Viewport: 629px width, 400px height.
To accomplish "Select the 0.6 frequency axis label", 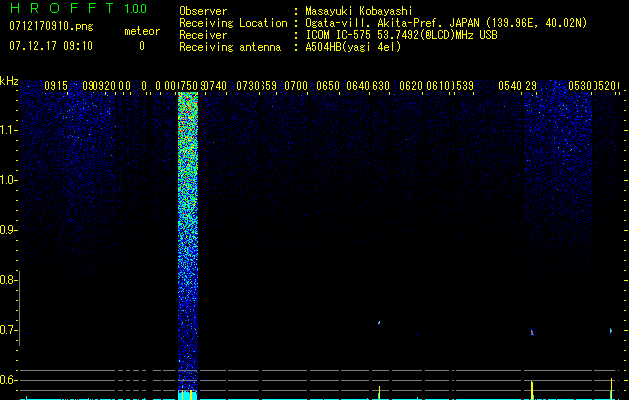I will 8,380.
